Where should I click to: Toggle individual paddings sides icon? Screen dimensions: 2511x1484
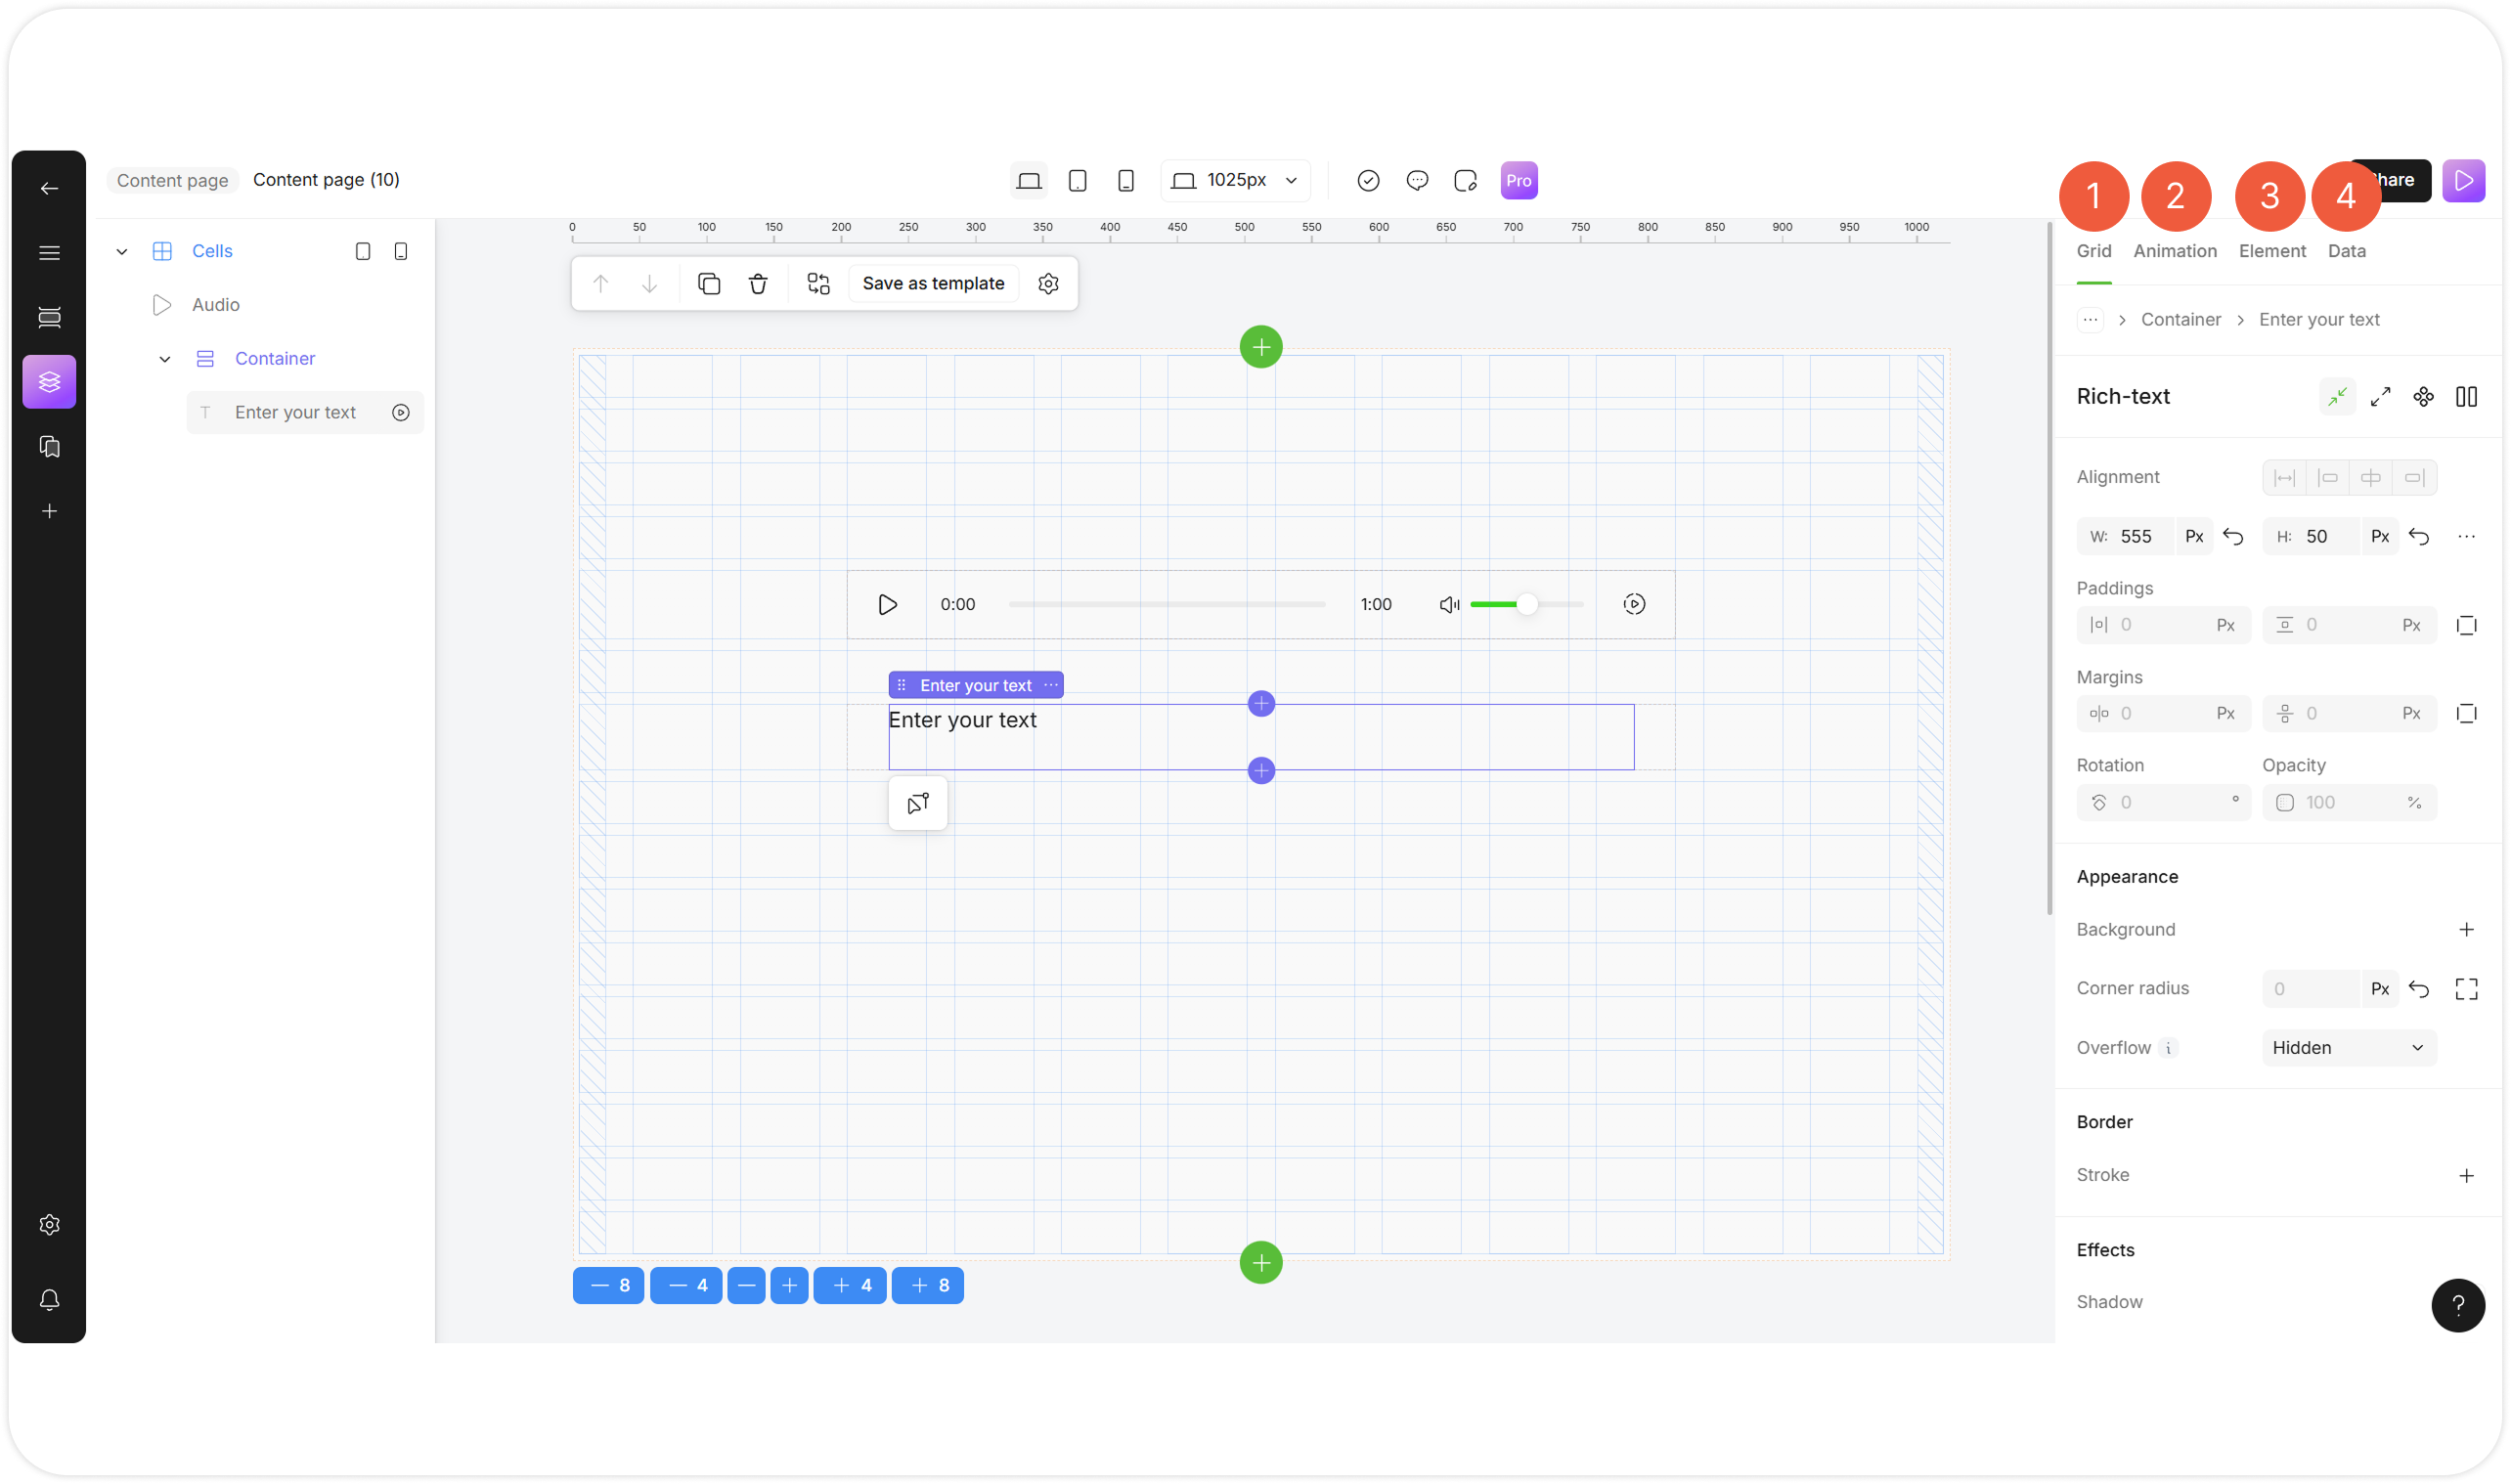pyautogui.click(x=2465, y=625)
